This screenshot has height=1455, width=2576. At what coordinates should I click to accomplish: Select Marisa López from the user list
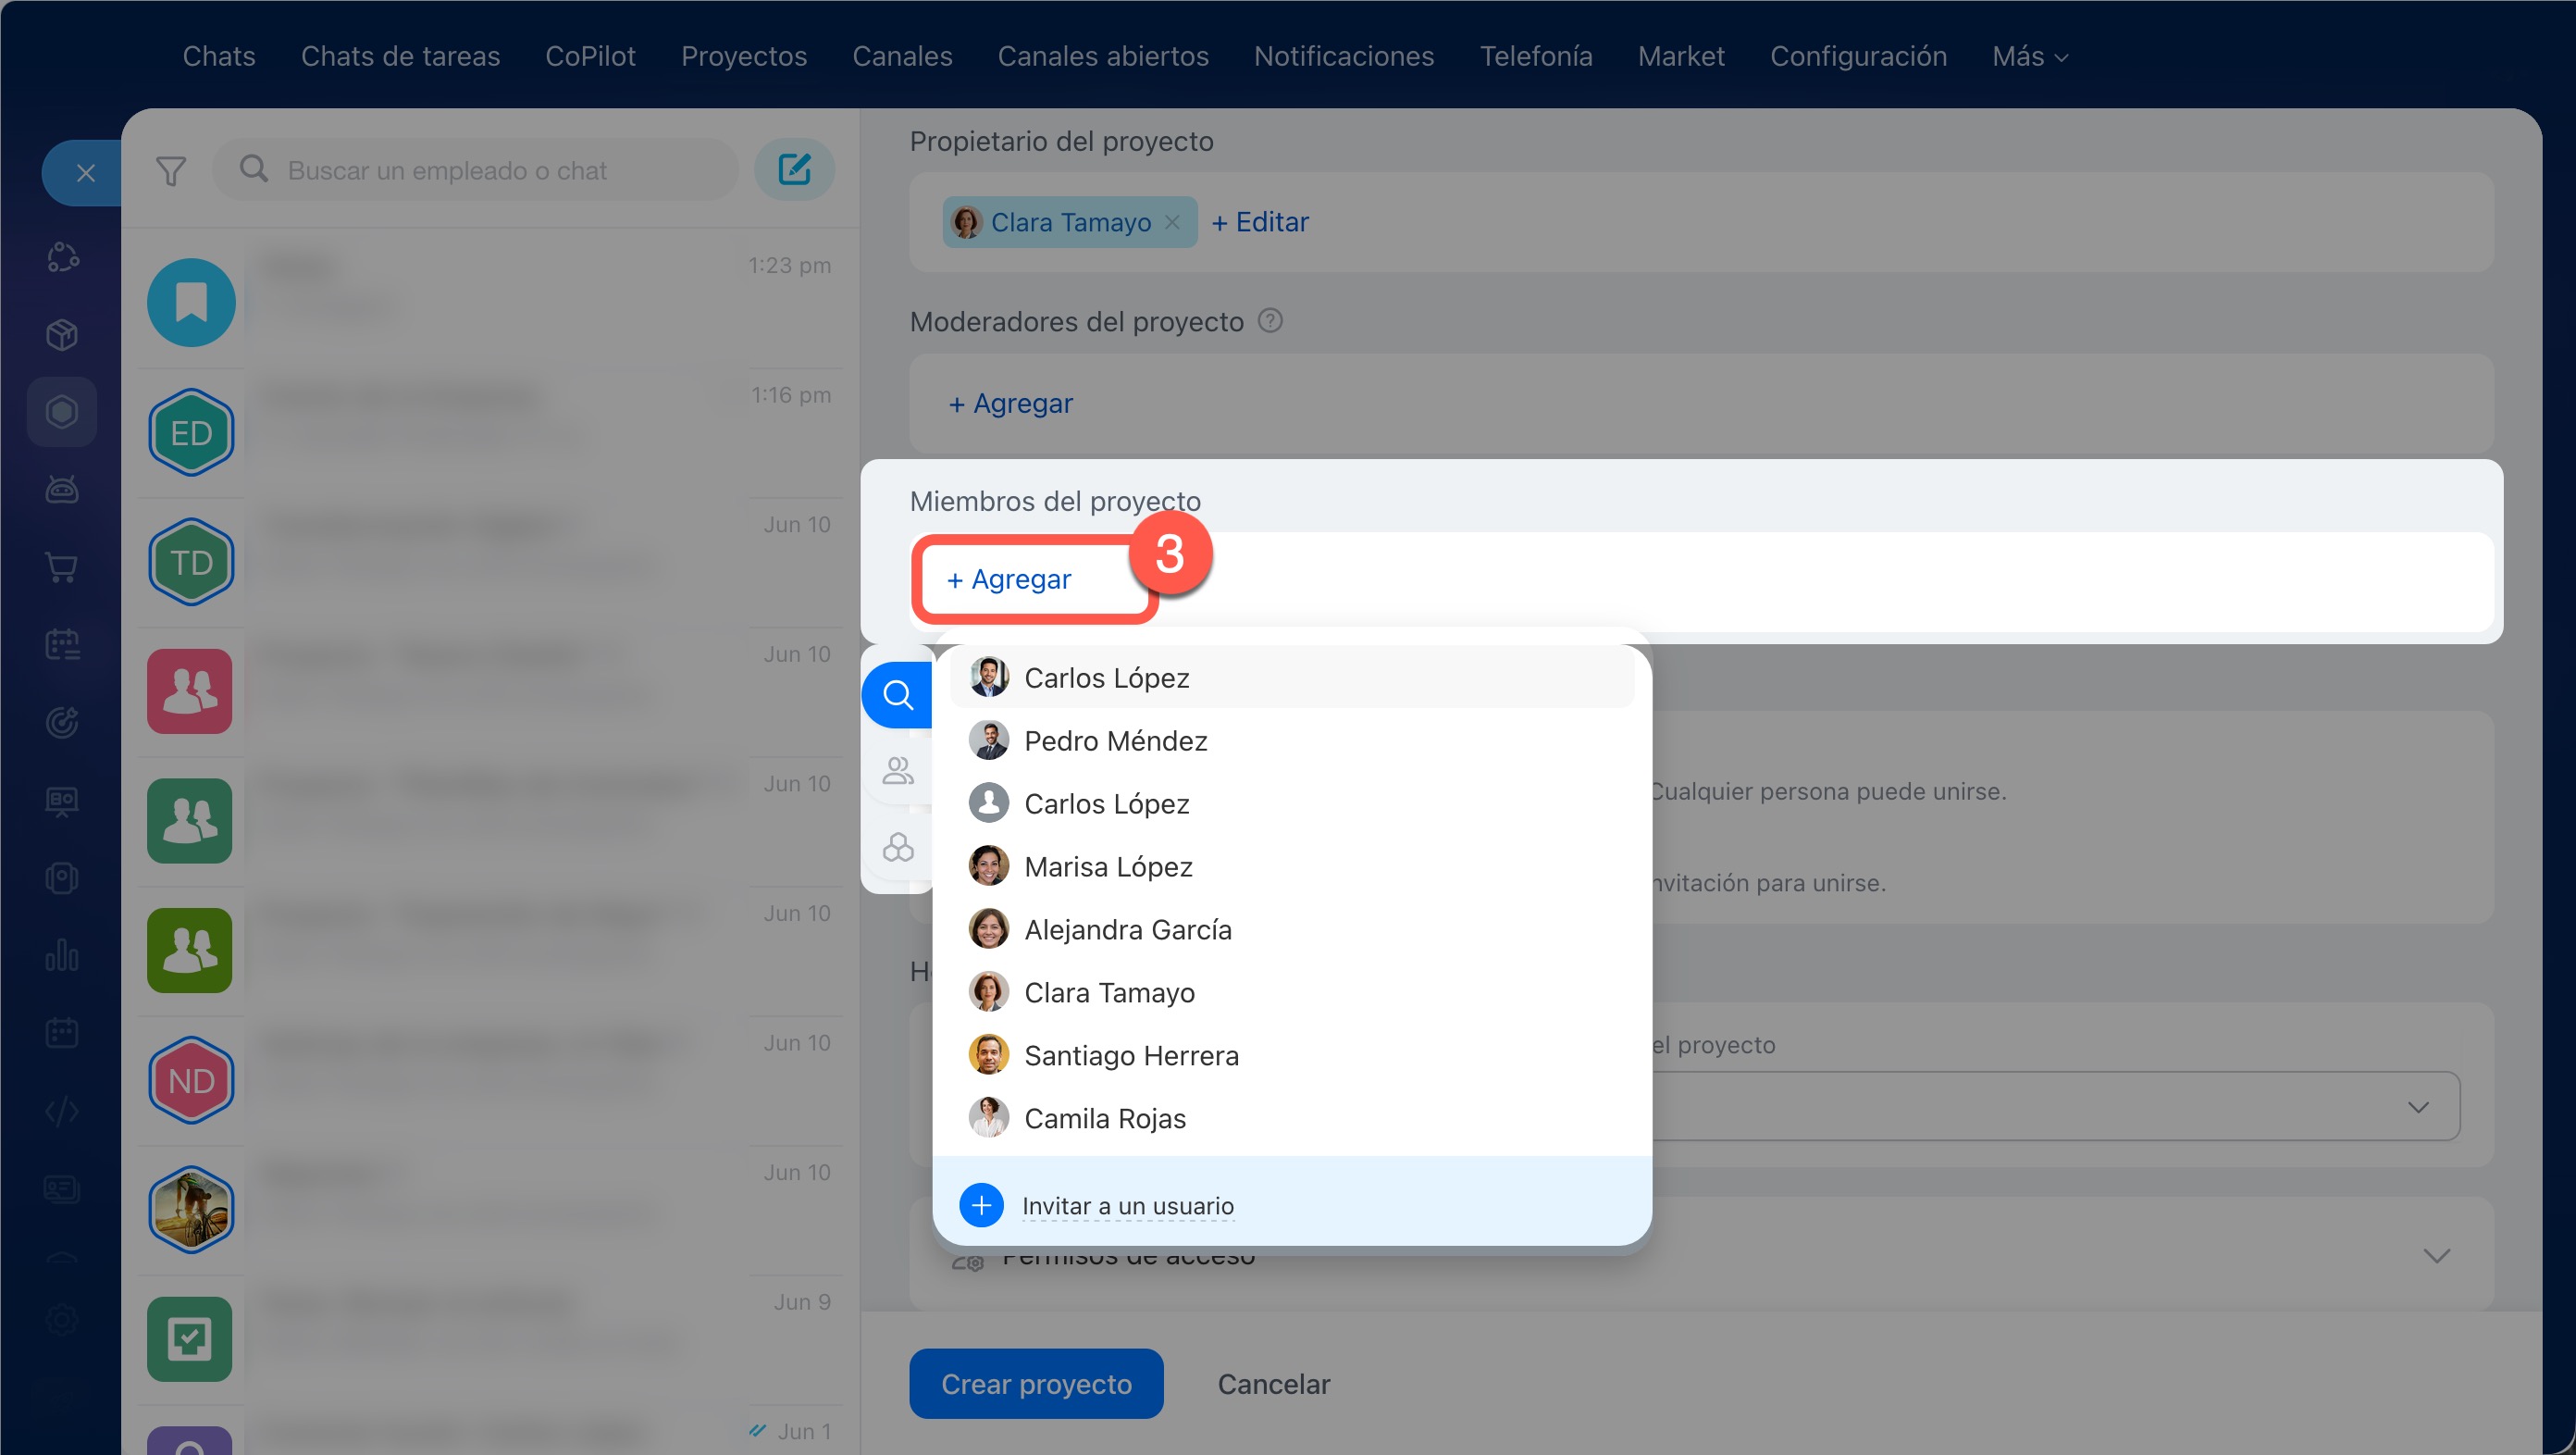[1291, 866]
